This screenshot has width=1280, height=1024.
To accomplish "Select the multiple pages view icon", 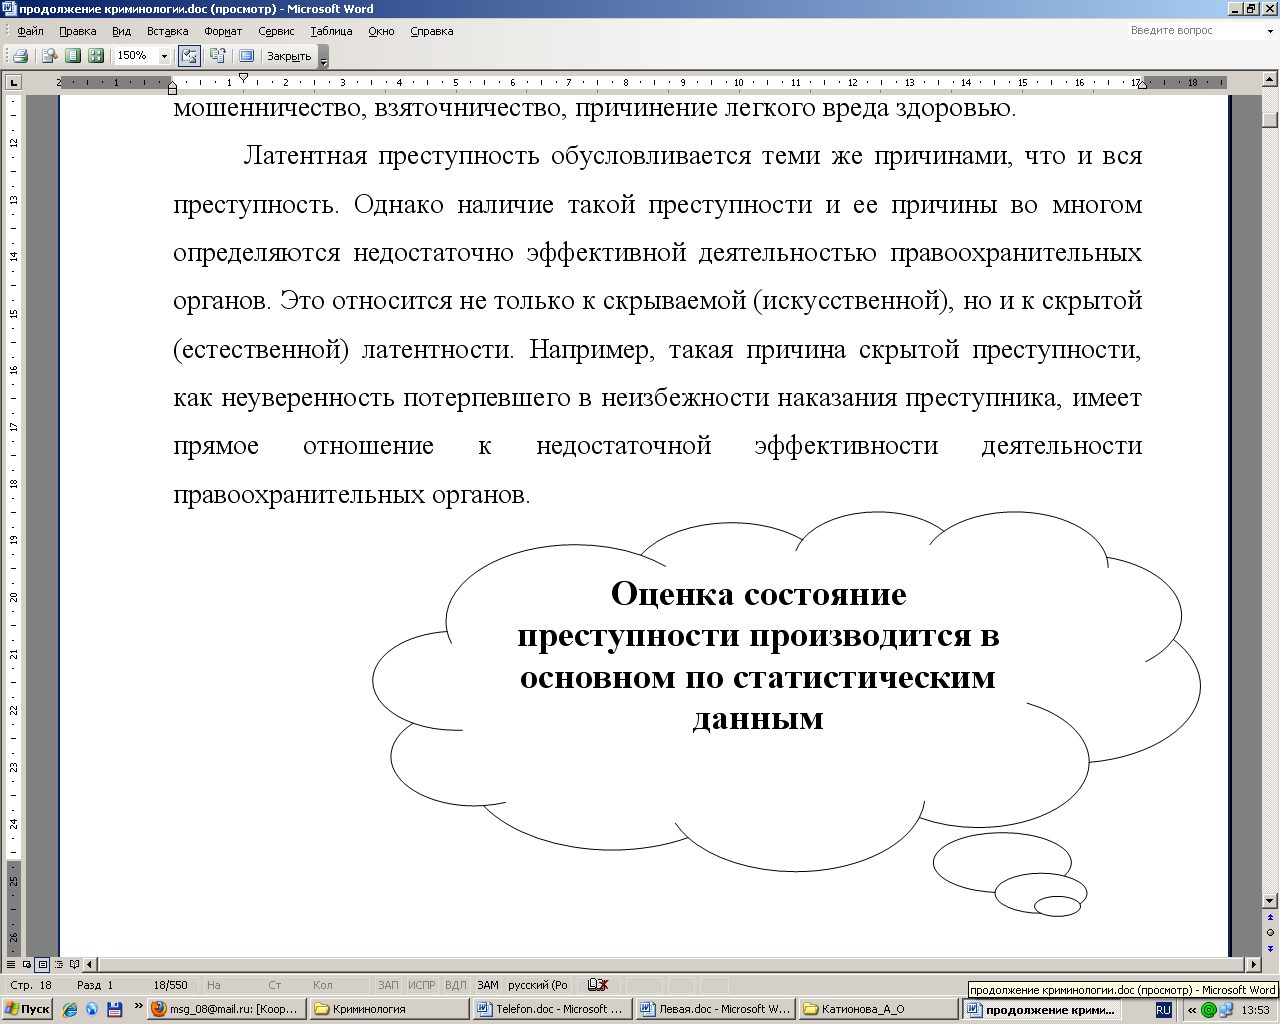I will (x=96, y=56).
